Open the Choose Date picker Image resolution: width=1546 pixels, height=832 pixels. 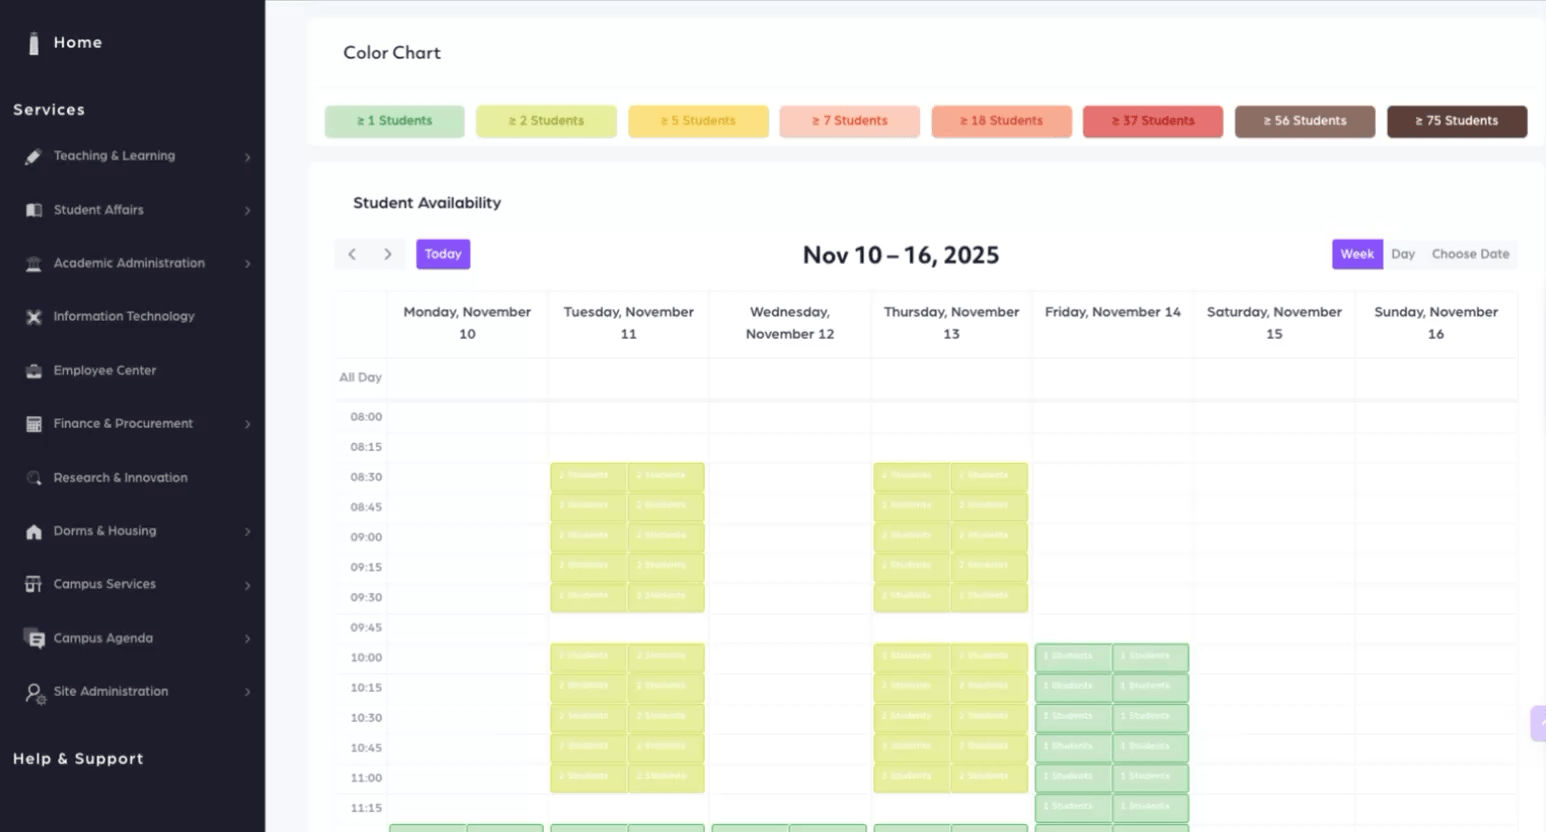(x=1470, y=254)
